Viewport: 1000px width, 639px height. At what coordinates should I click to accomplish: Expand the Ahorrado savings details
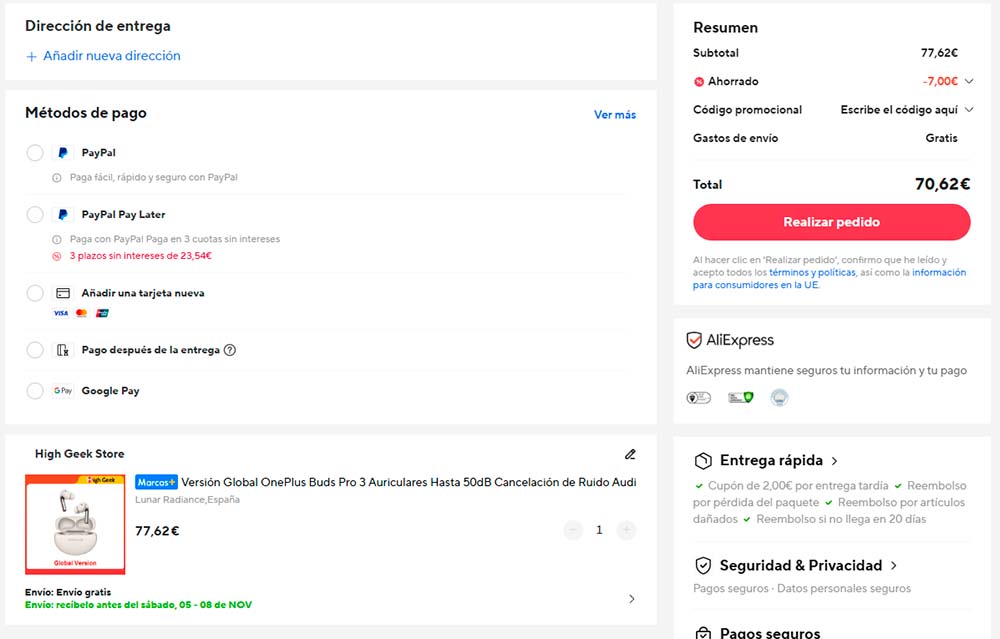[968, 82]
